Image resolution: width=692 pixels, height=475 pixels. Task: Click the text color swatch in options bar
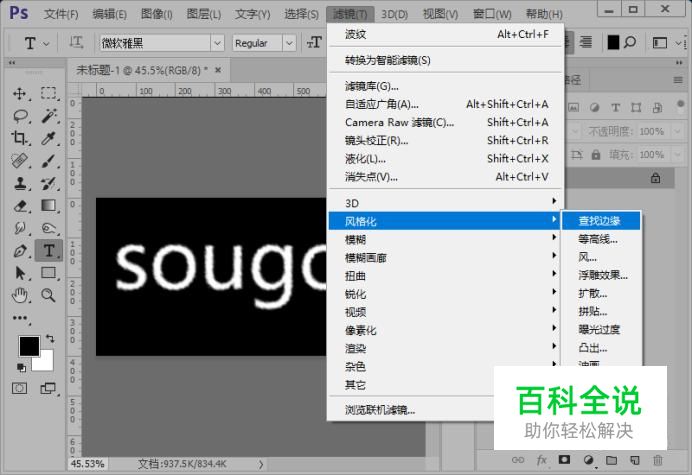[x=613, y=42]
